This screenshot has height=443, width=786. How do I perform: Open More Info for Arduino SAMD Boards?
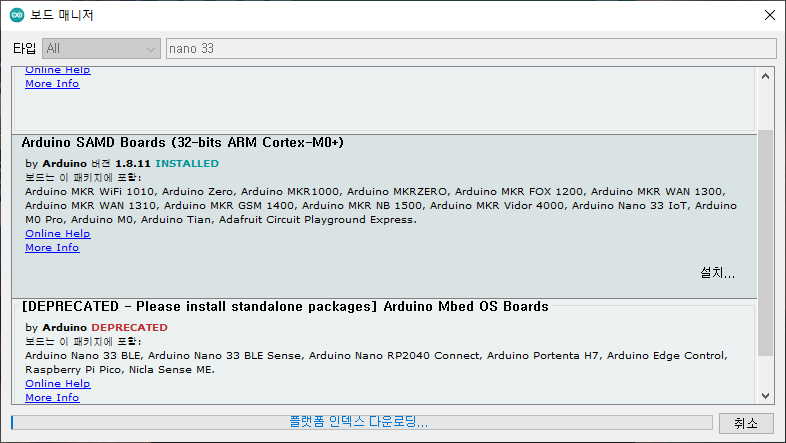(52, 248)
